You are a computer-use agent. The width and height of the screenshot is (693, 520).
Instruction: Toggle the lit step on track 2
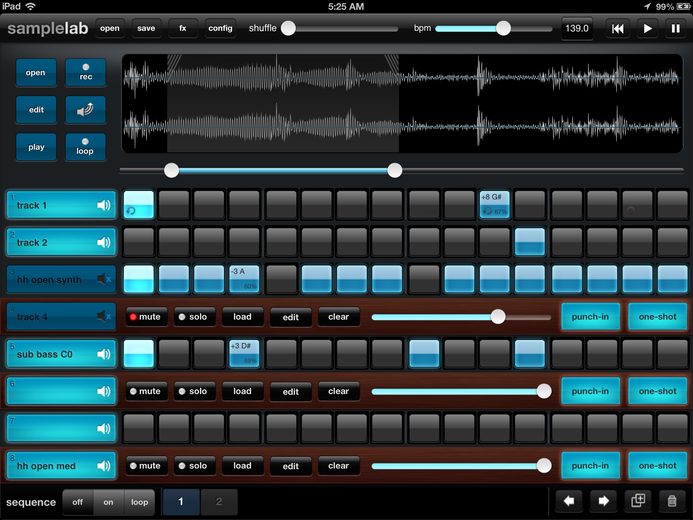click(530, 242)
